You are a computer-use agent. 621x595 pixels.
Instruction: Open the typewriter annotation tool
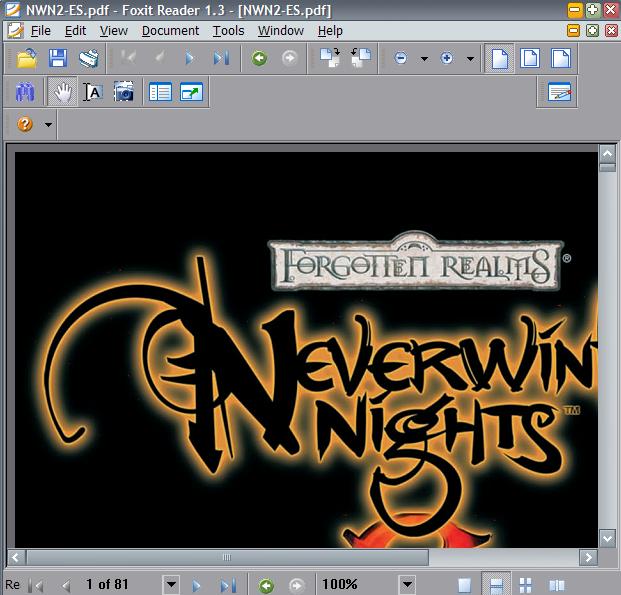pyautogui.click(x=560, y=92)
